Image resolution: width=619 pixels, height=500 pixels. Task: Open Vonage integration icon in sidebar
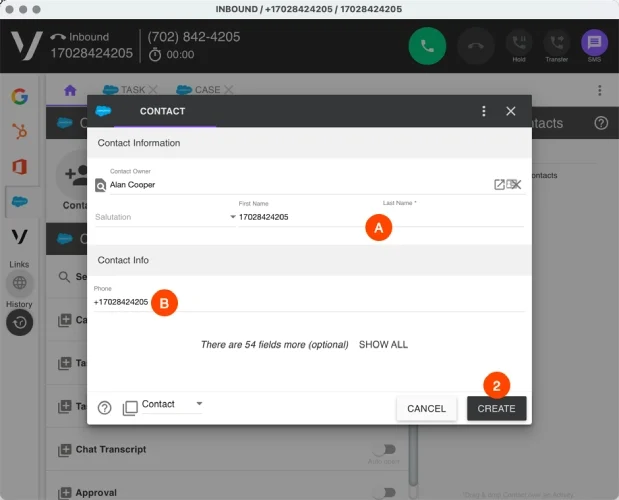click(x=19, y=236)
